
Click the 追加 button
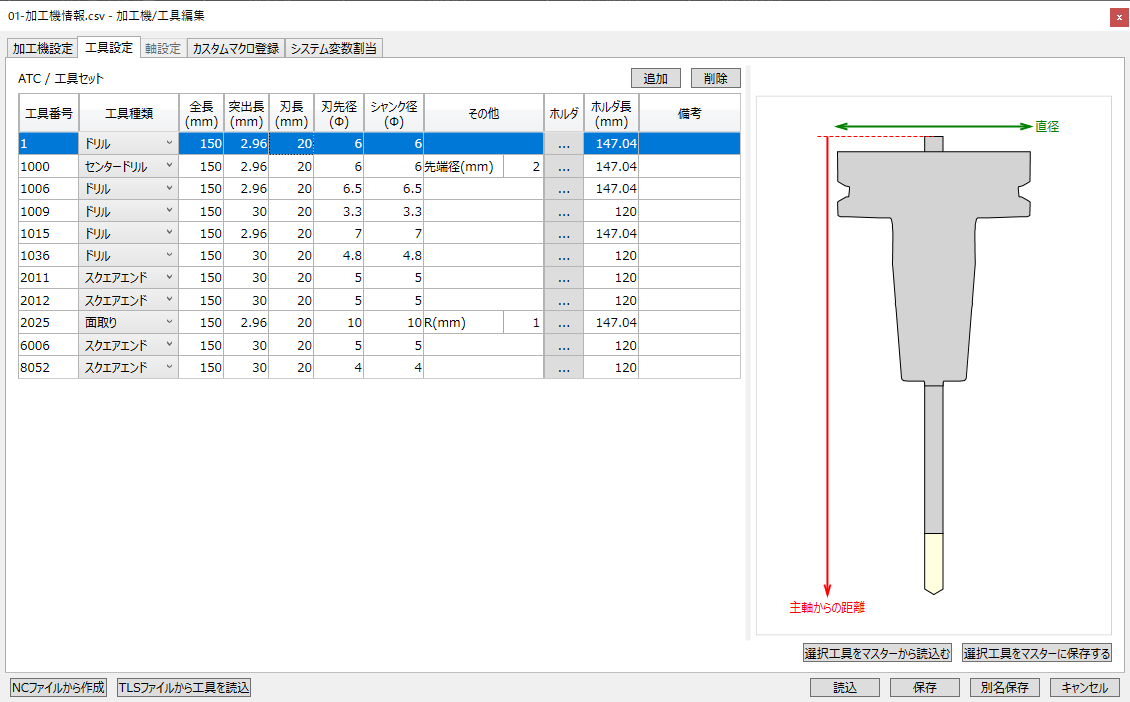656,79
